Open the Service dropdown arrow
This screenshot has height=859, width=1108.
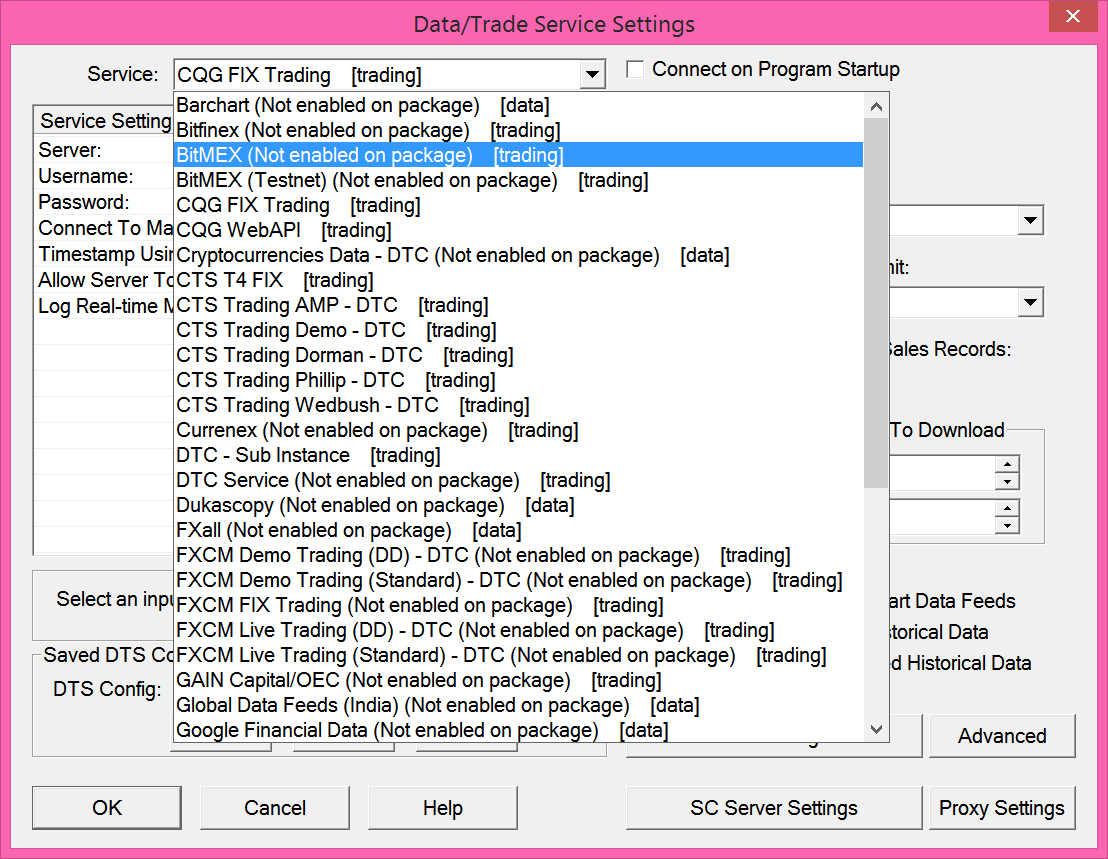592,74
